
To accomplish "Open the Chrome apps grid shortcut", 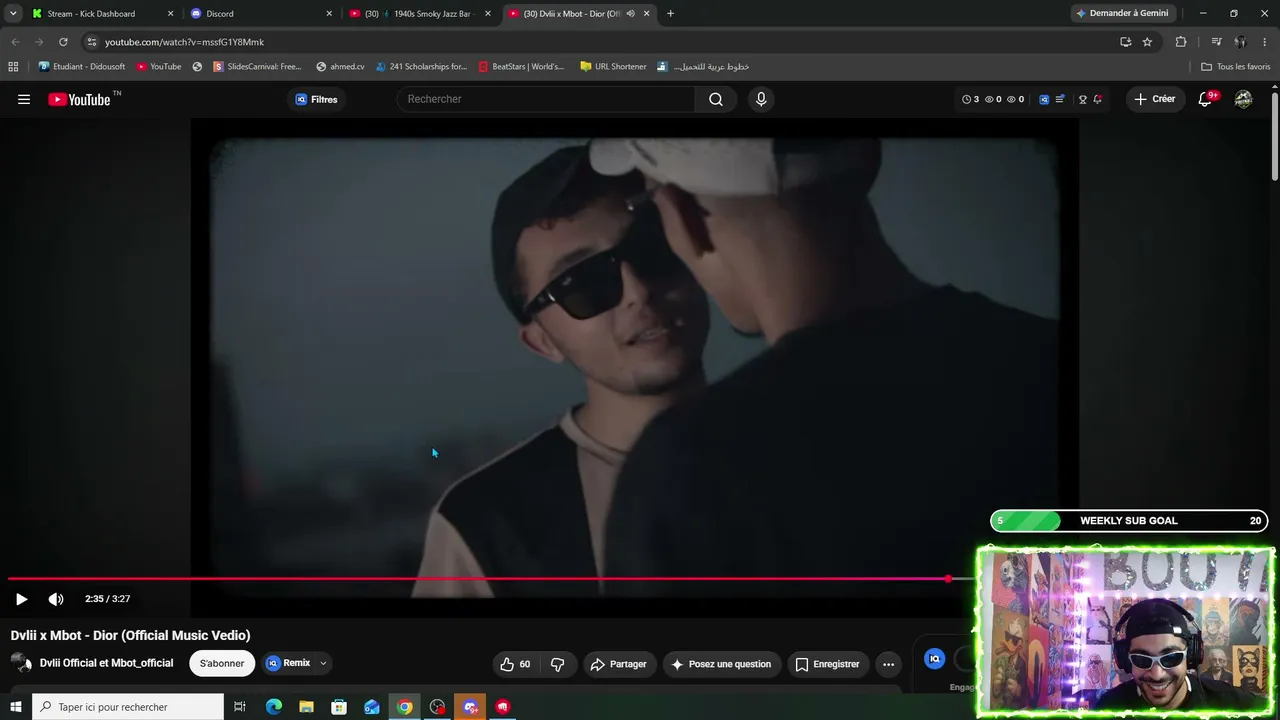I will point(13,67).
